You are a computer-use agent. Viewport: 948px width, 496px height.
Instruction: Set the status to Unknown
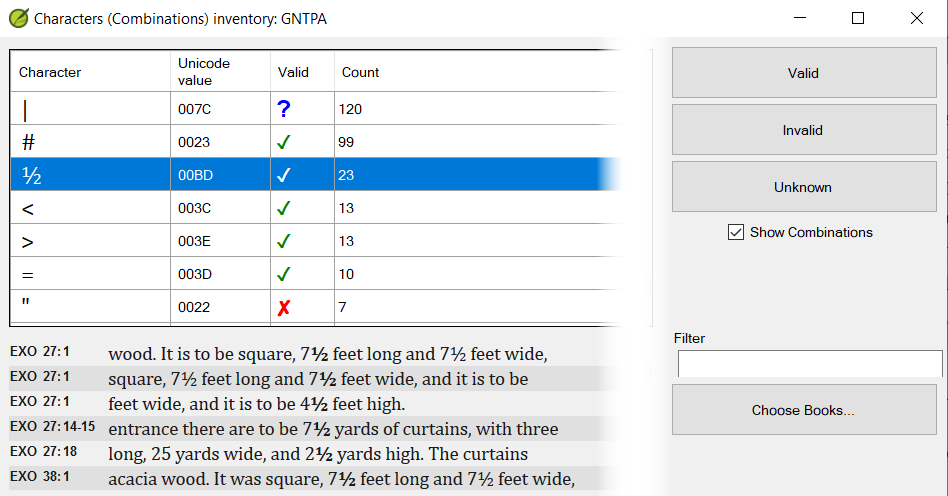click(x=803, y=187)
